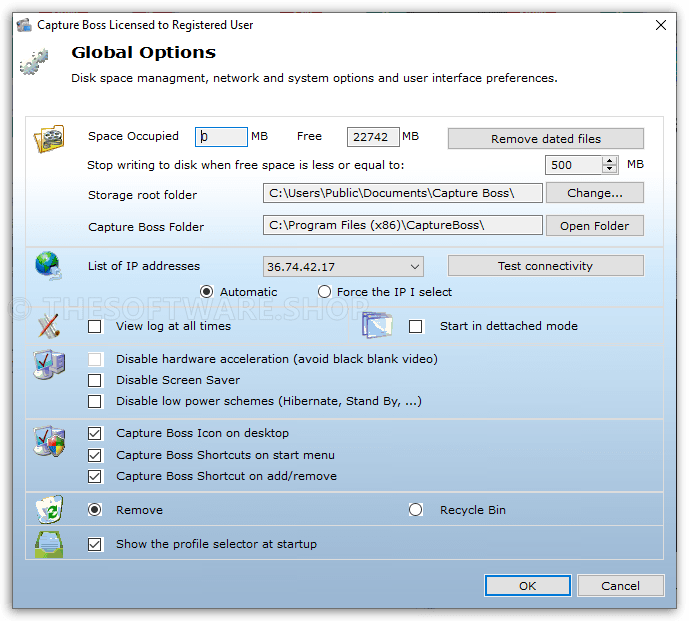This screenshot has width=689, height=621.
Task: Decrease free space limit with down arrow
Action: (609, 169)
